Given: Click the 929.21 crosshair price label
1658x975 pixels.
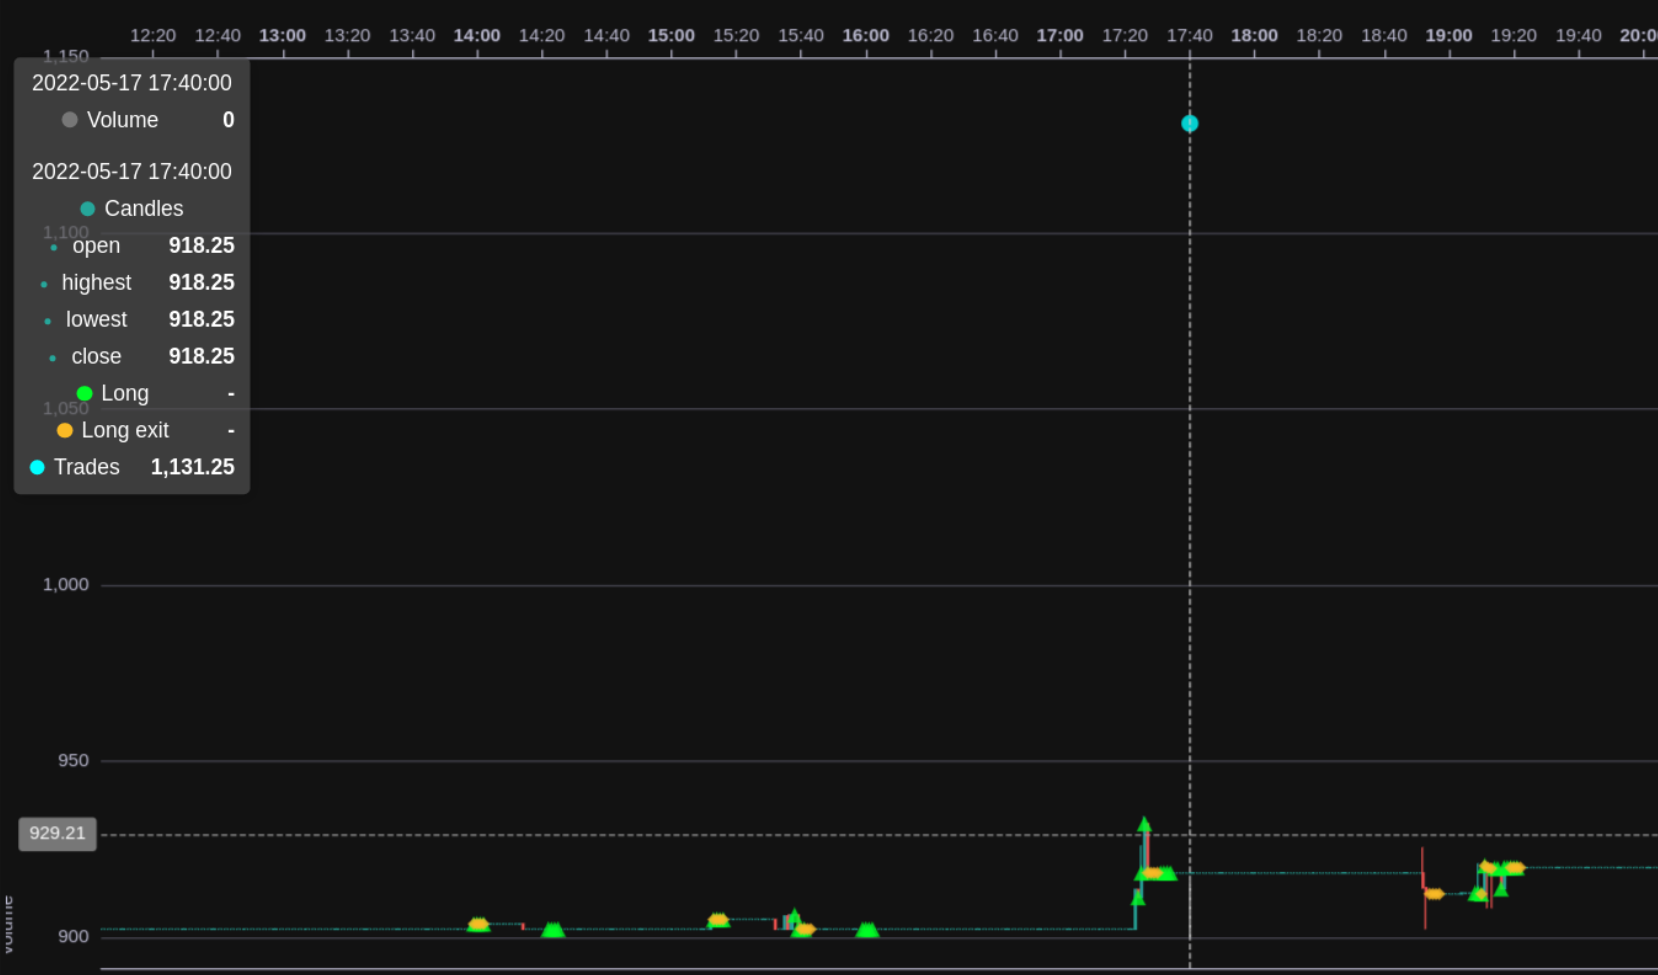Looking at the screenshot, I should [57, 833].
